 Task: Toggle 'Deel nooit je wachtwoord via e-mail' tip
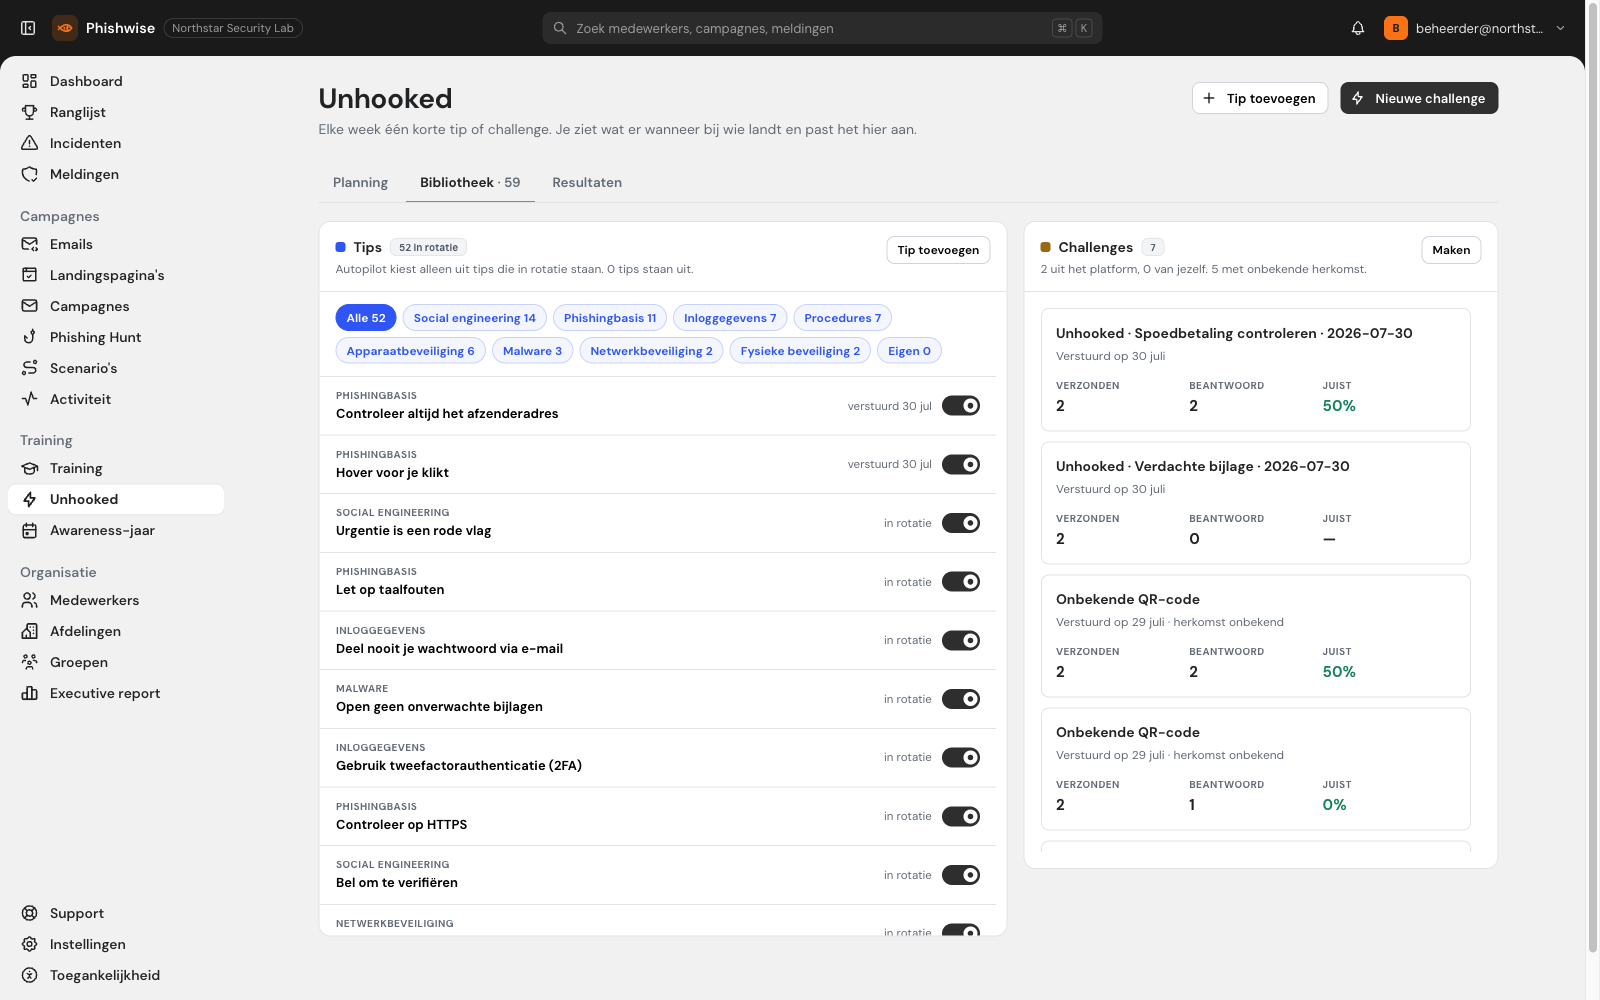(x=961, y=641)
